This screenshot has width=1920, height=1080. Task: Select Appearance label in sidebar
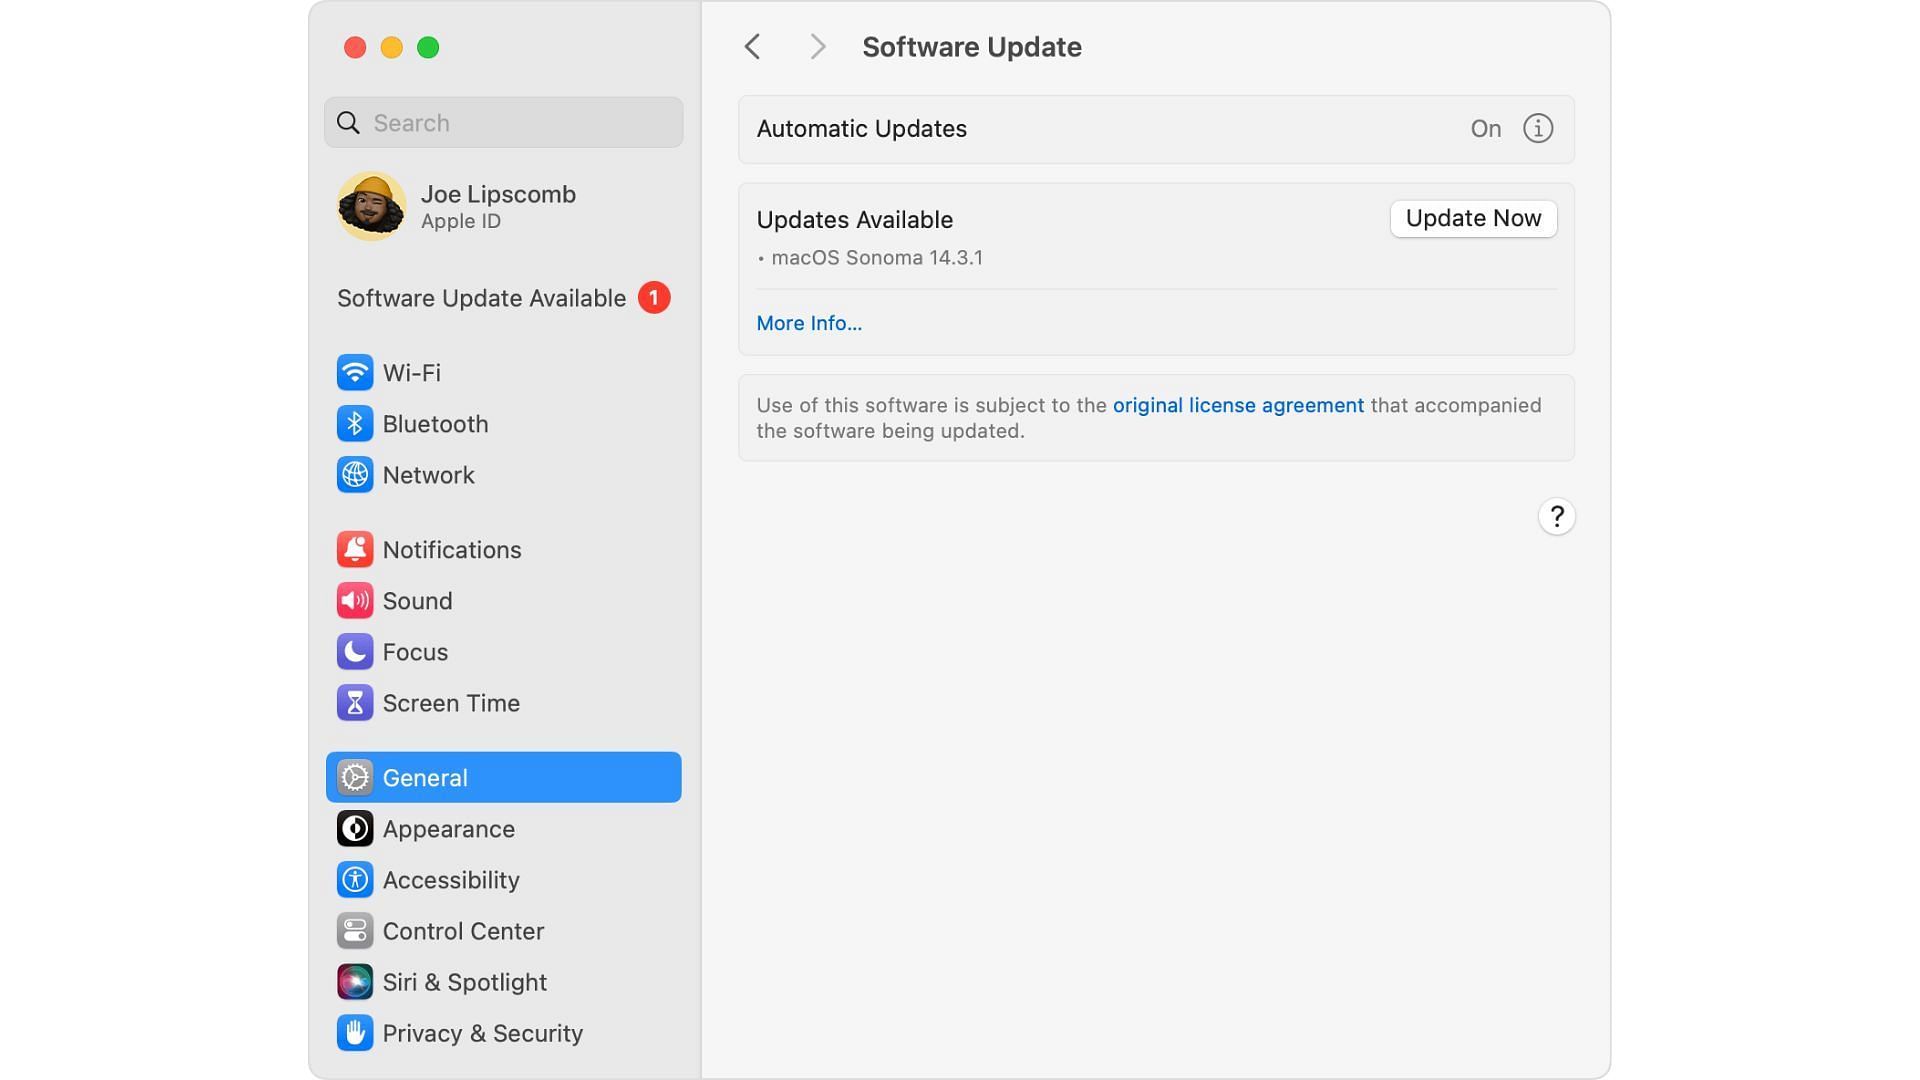(x=448, y=829)
